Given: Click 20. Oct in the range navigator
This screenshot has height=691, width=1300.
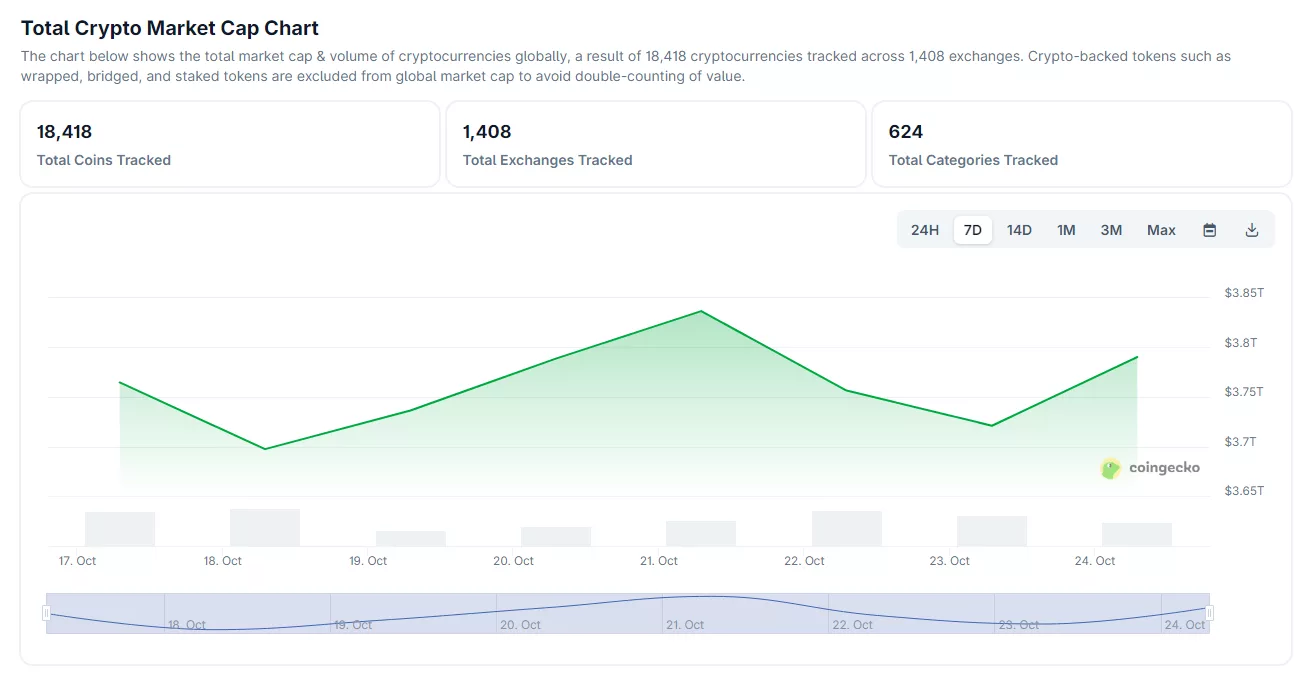Looking at the screenshot, I should click(x=520, y=624).
